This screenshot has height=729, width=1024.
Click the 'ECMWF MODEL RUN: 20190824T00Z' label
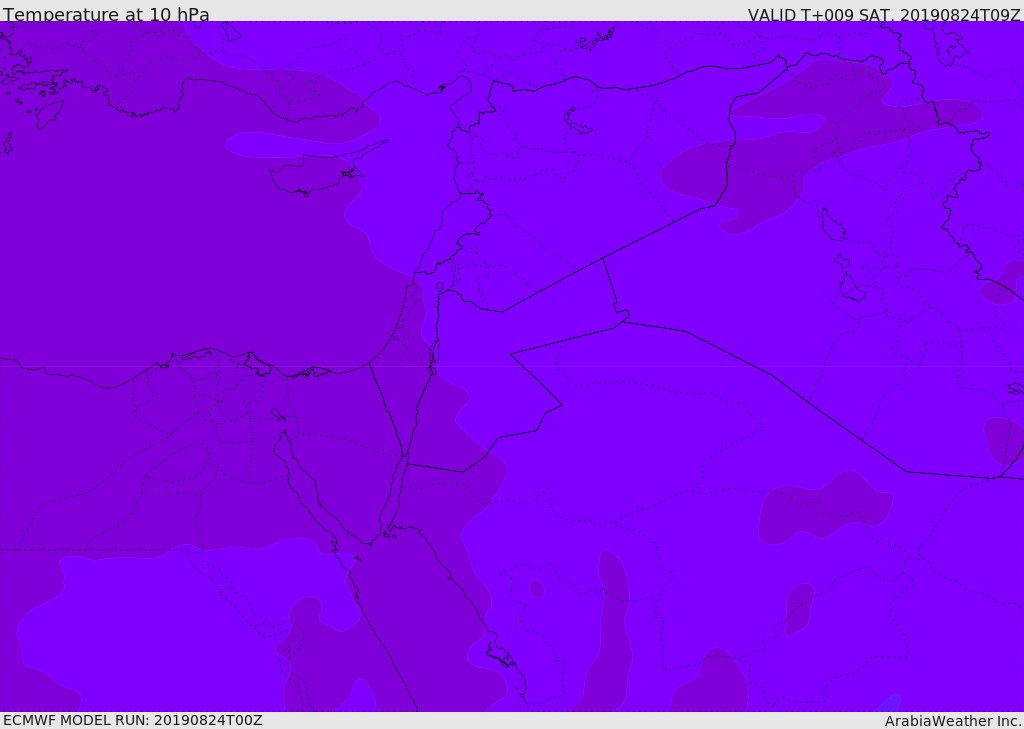(133, 720)
